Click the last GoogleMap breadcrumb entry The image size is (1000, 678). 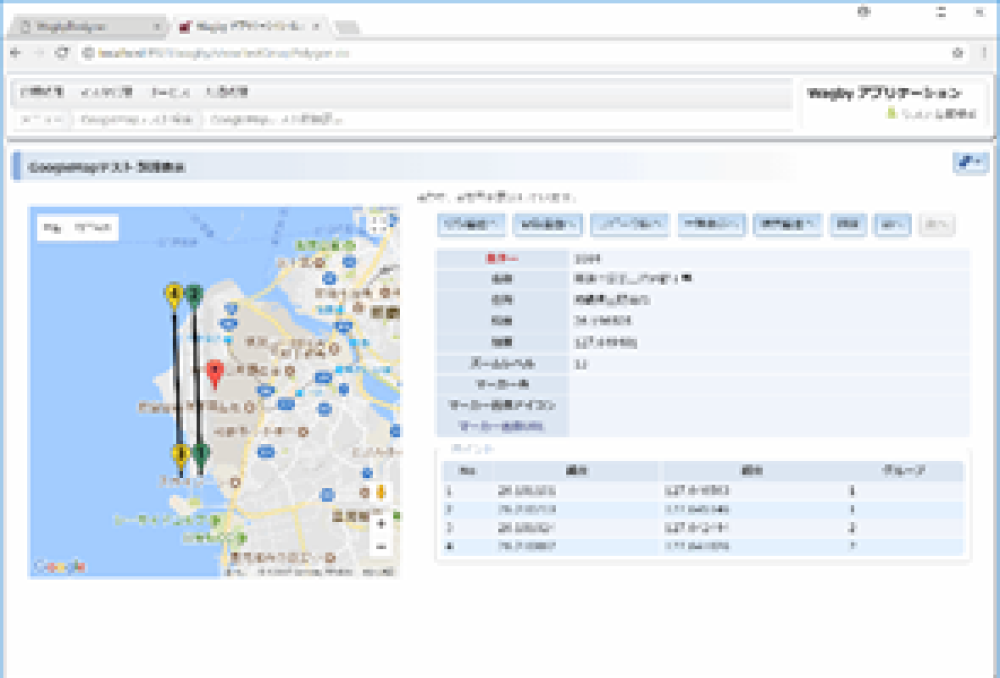click(277, 119)
